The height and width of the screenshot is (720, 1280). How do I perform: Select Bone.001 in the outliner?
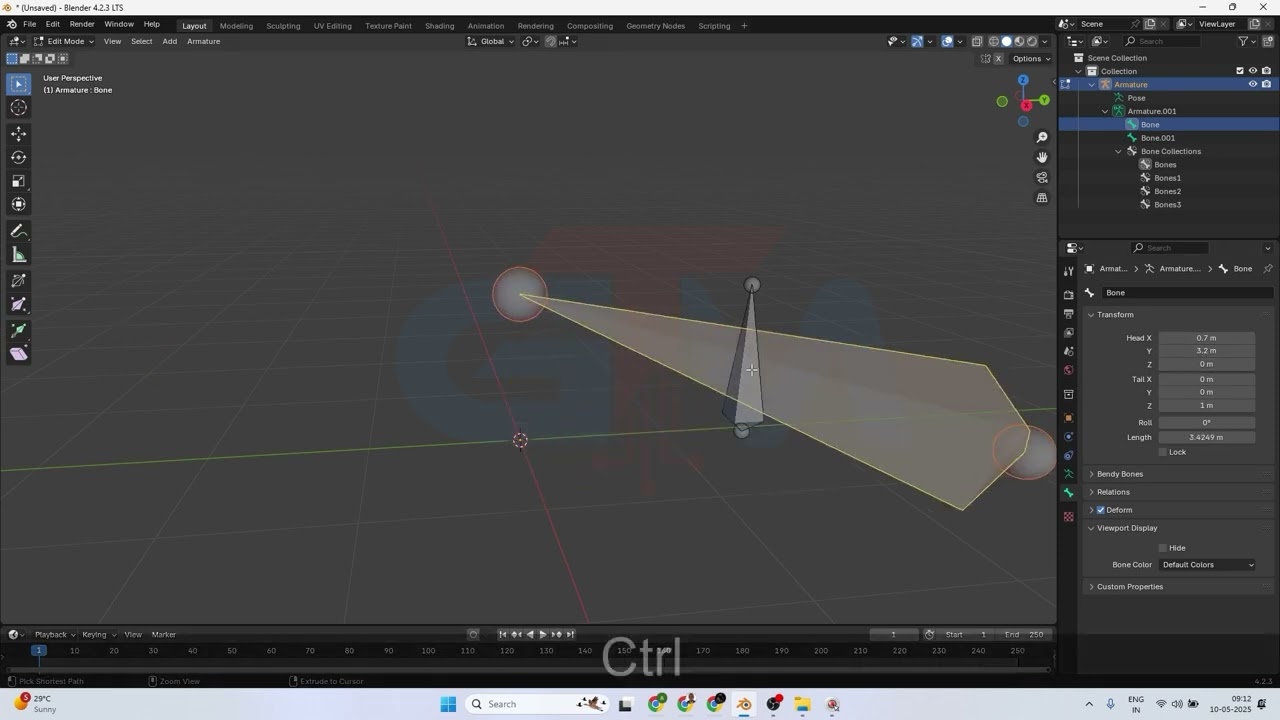click(x=1158, y=138)
